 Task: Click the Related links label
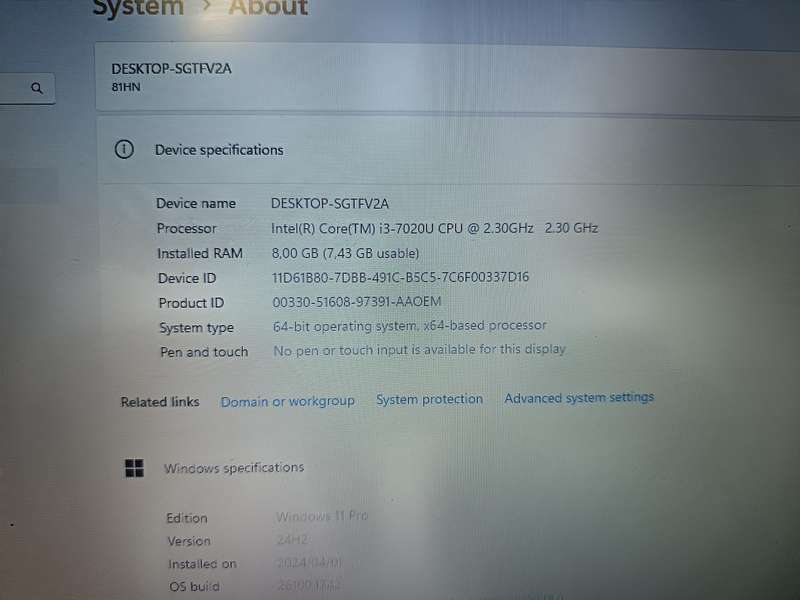(160, 402)
